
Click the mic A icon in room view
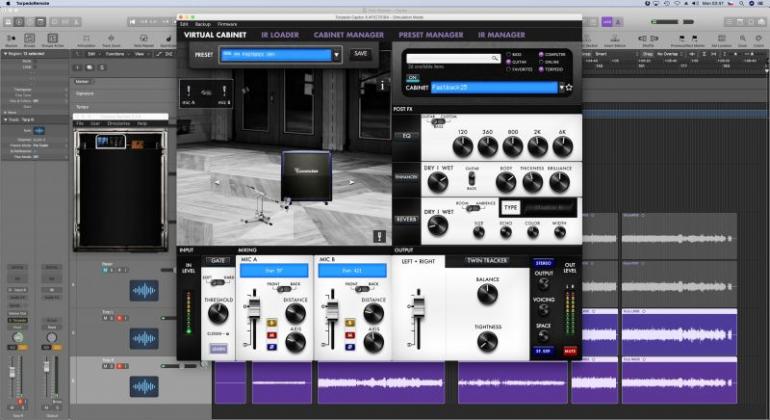click(188, 91)
